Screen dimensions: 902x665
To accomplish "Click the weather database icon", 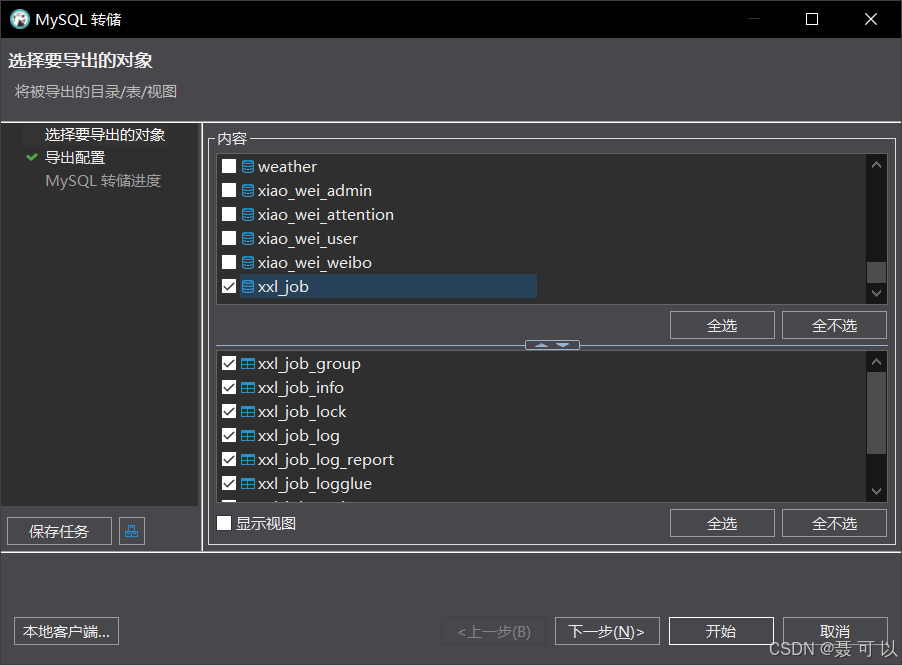I will pos(248,166).
